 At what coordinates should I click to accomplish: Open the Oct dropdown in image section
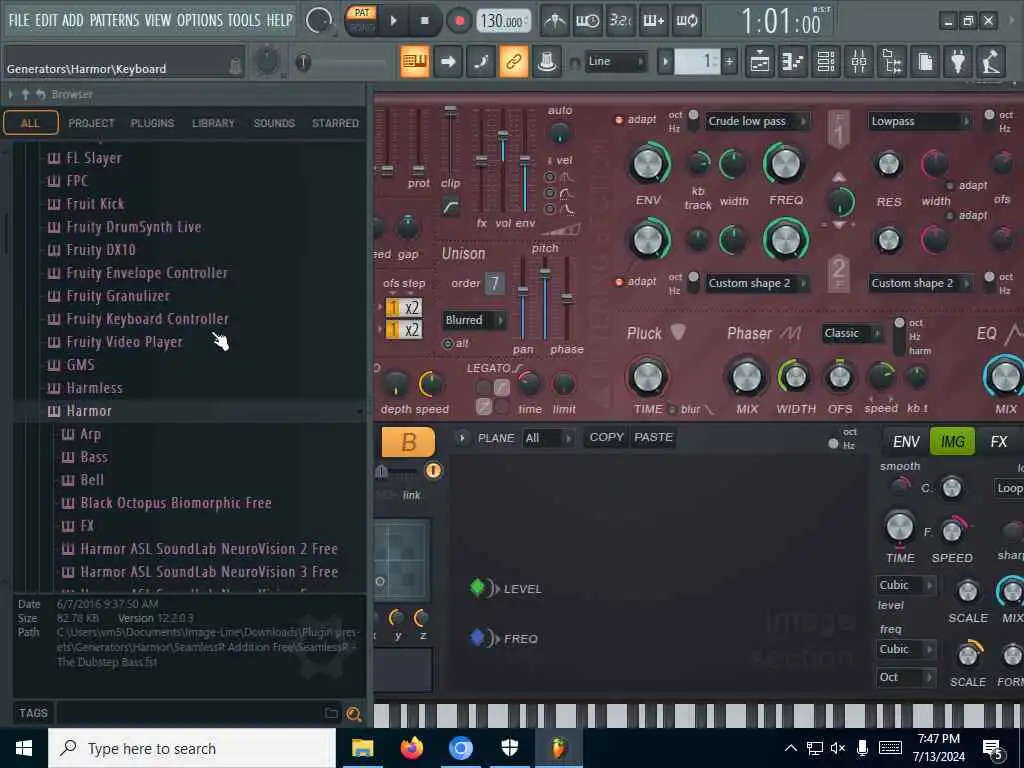coord(904,677)
